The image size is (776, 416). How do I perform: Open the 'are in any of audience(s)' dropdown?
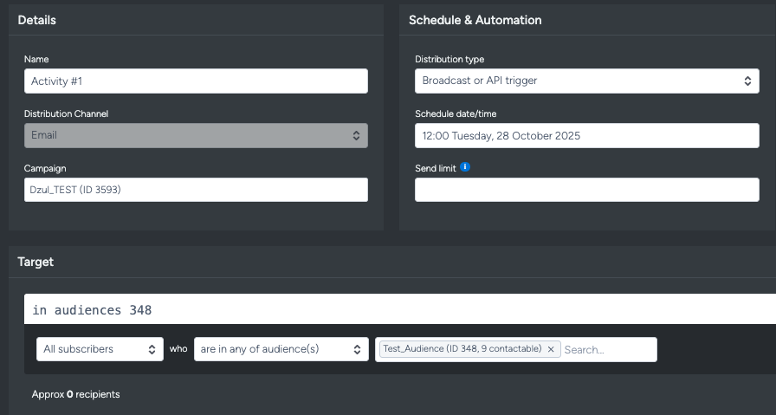pyautogui.click(x=280, y=349)
